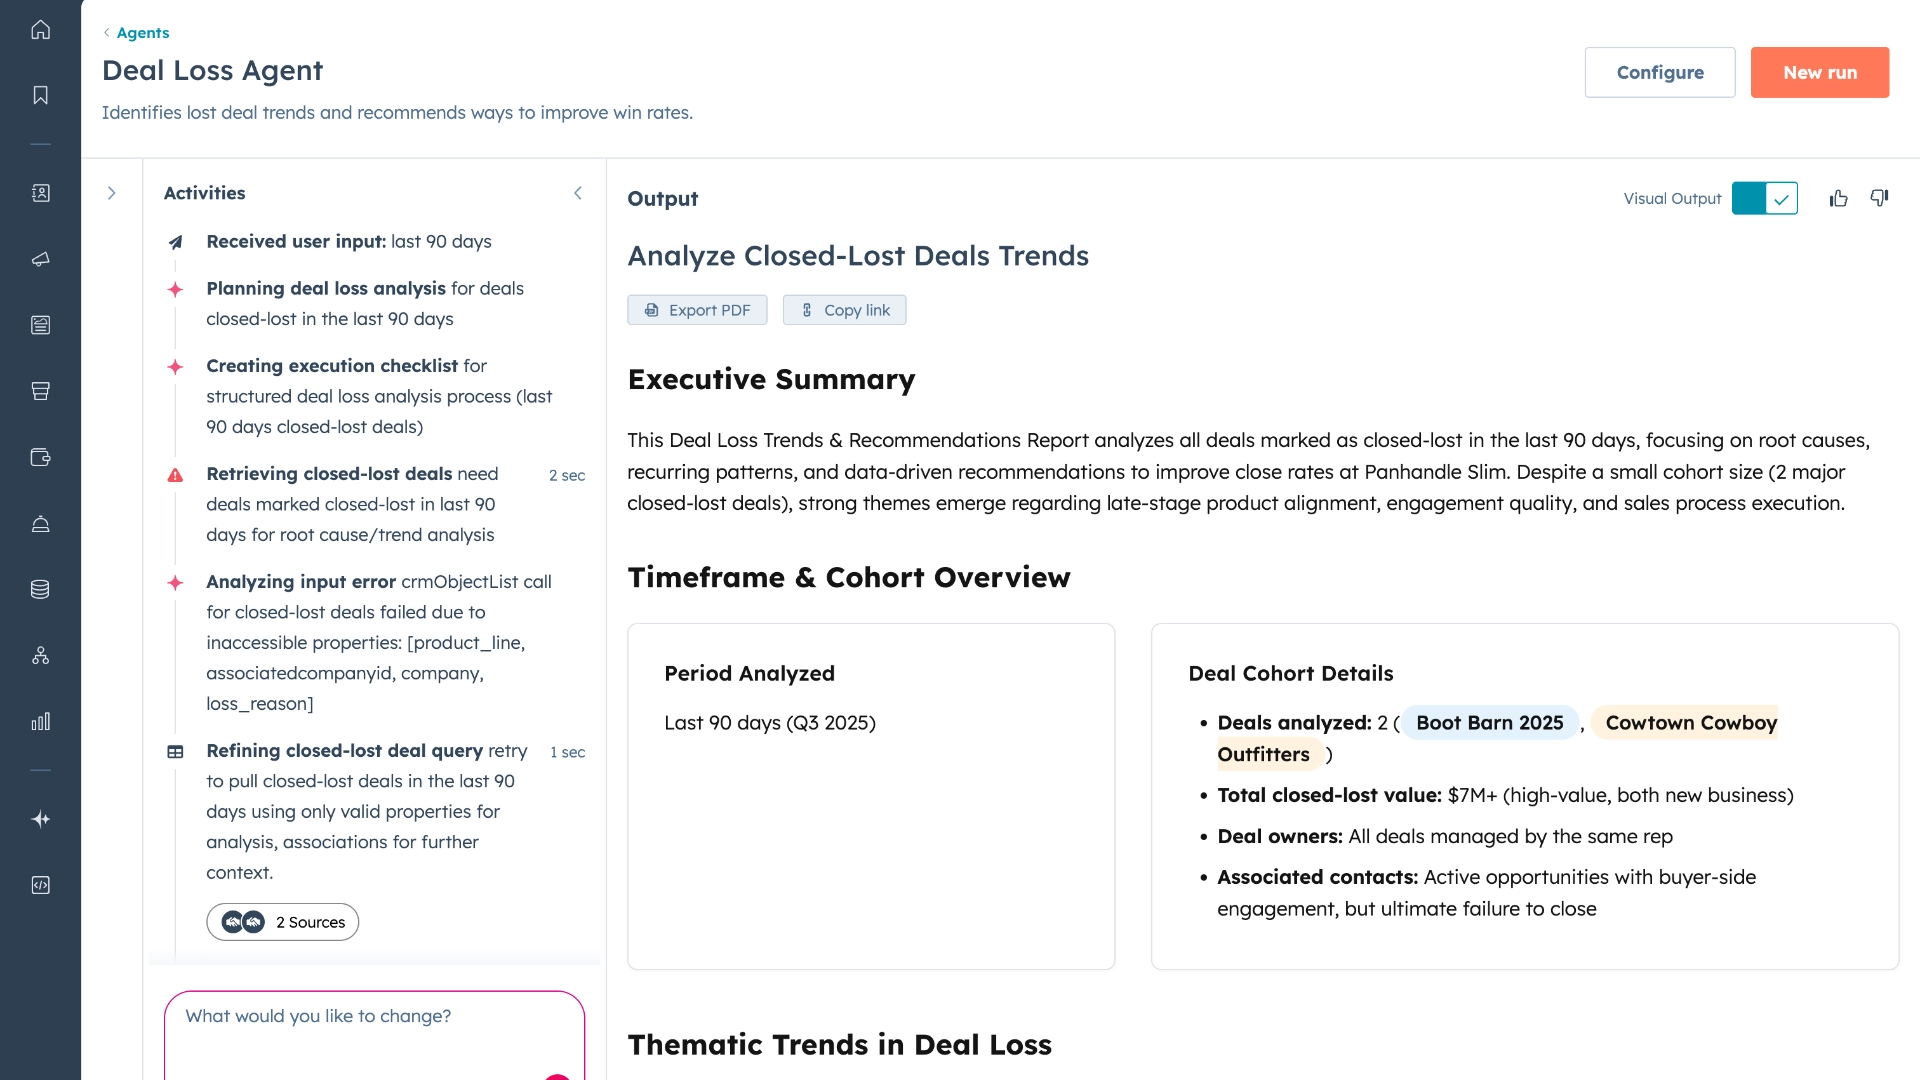The height and width of the screenshot is (1080, 1920).
Task: Open the HubSpot Home icon
Action: [x=40, y=29]
